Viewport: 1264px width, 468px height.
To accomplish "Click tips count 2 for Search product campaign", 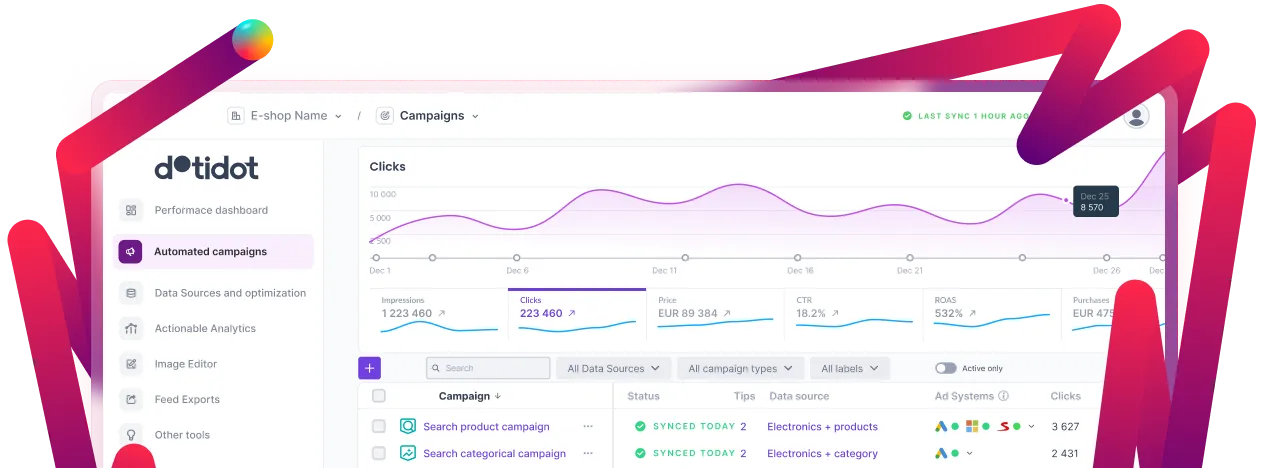I will click(743, 426).
